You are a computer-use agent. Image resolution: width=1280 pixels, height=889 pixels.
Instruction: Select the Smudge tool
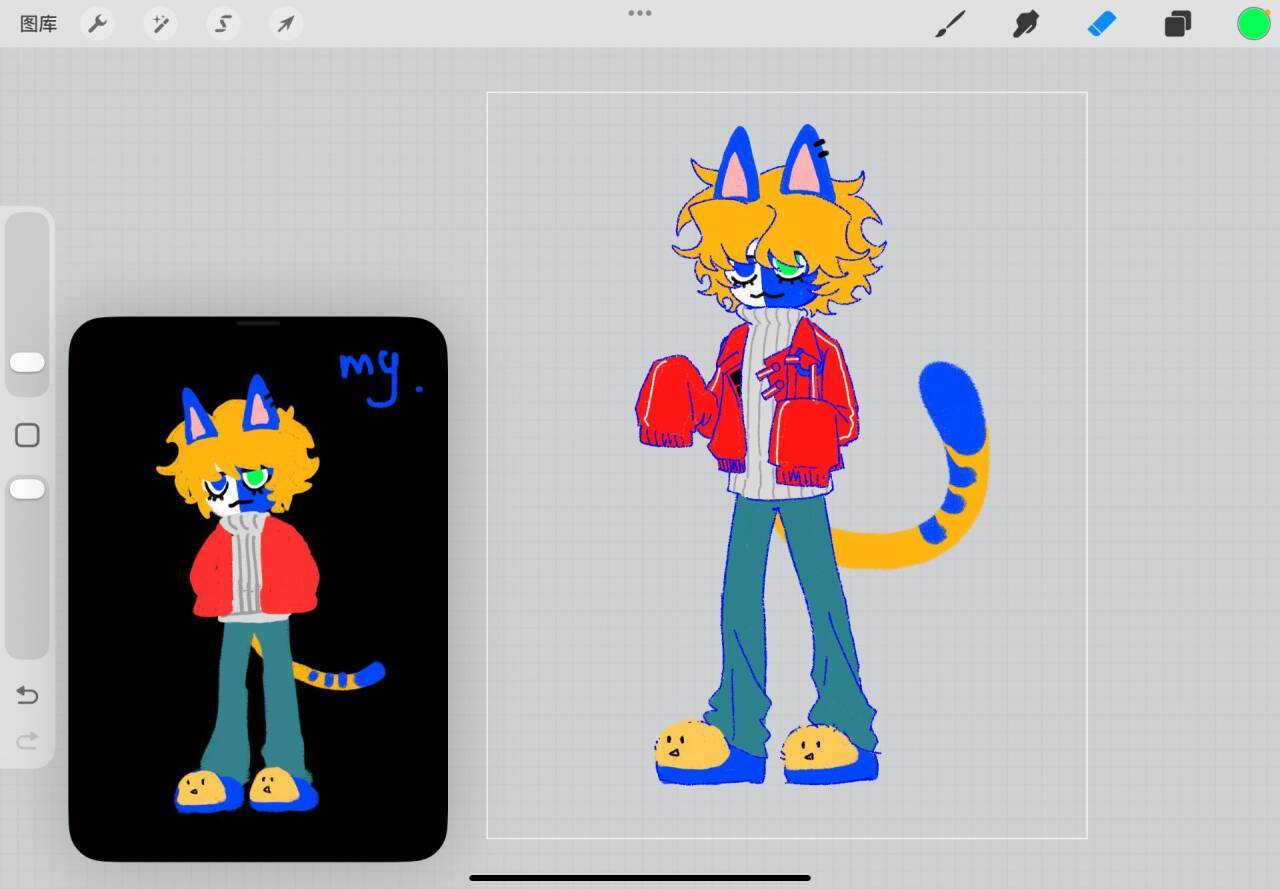point(1025,24)
